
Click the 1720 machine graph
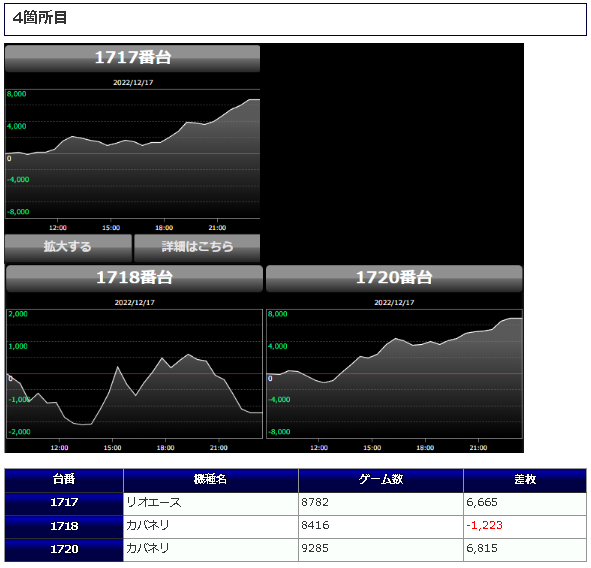click(394, 374)
